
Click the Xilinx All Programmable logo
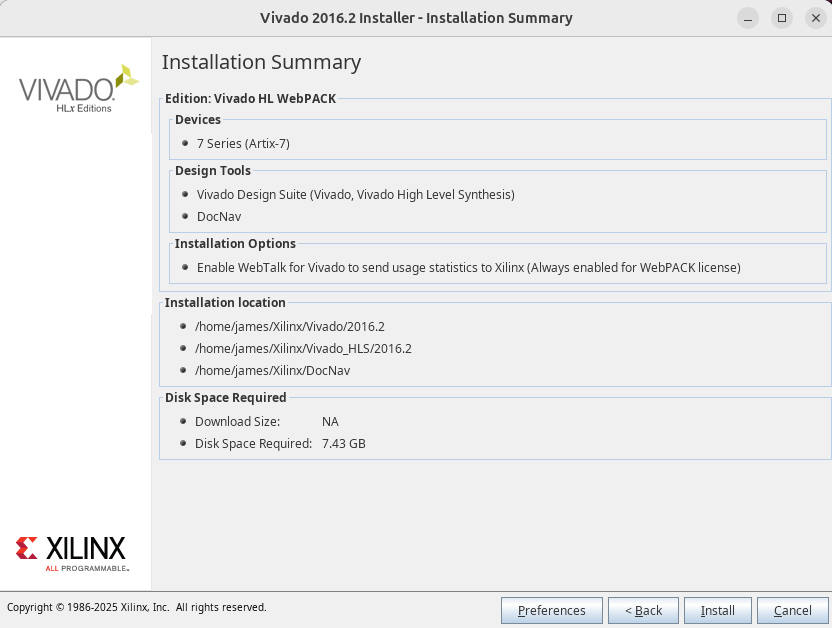coord(71,552)
